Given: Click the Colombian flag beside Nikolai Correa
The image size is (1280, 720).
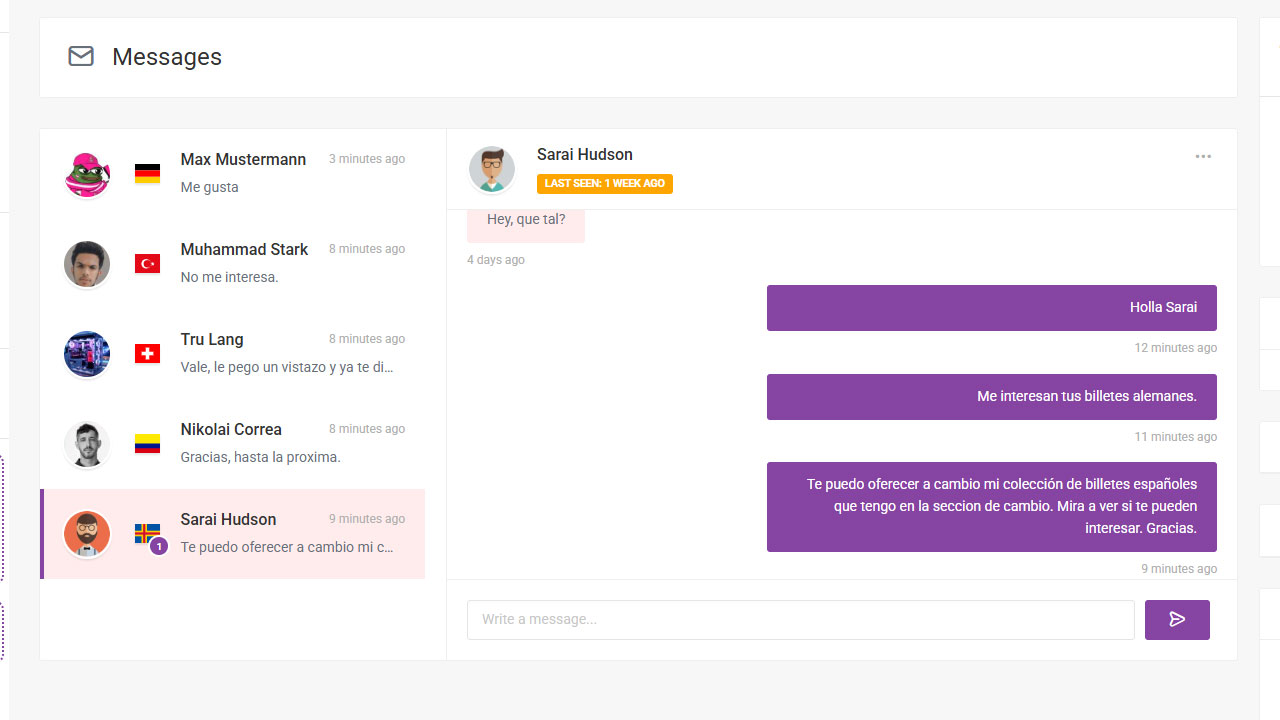Looking at the screenshot, I should (x=148, y=444).
